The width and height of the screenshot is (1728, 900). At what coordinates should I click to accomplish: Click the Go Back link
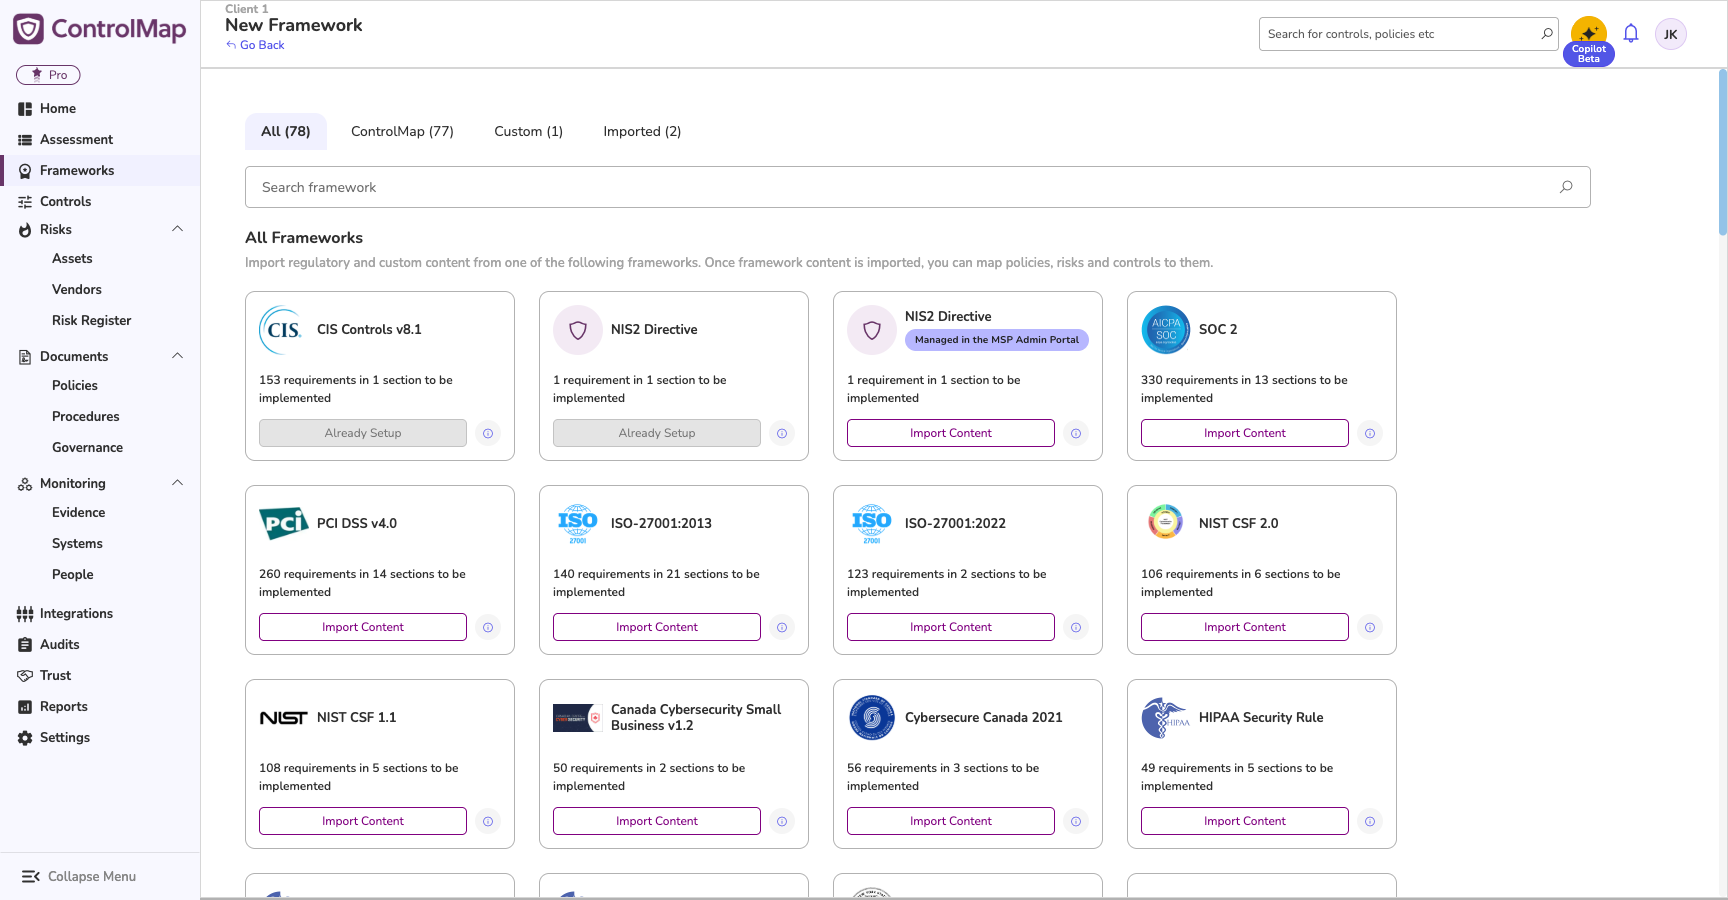point(255,45)
